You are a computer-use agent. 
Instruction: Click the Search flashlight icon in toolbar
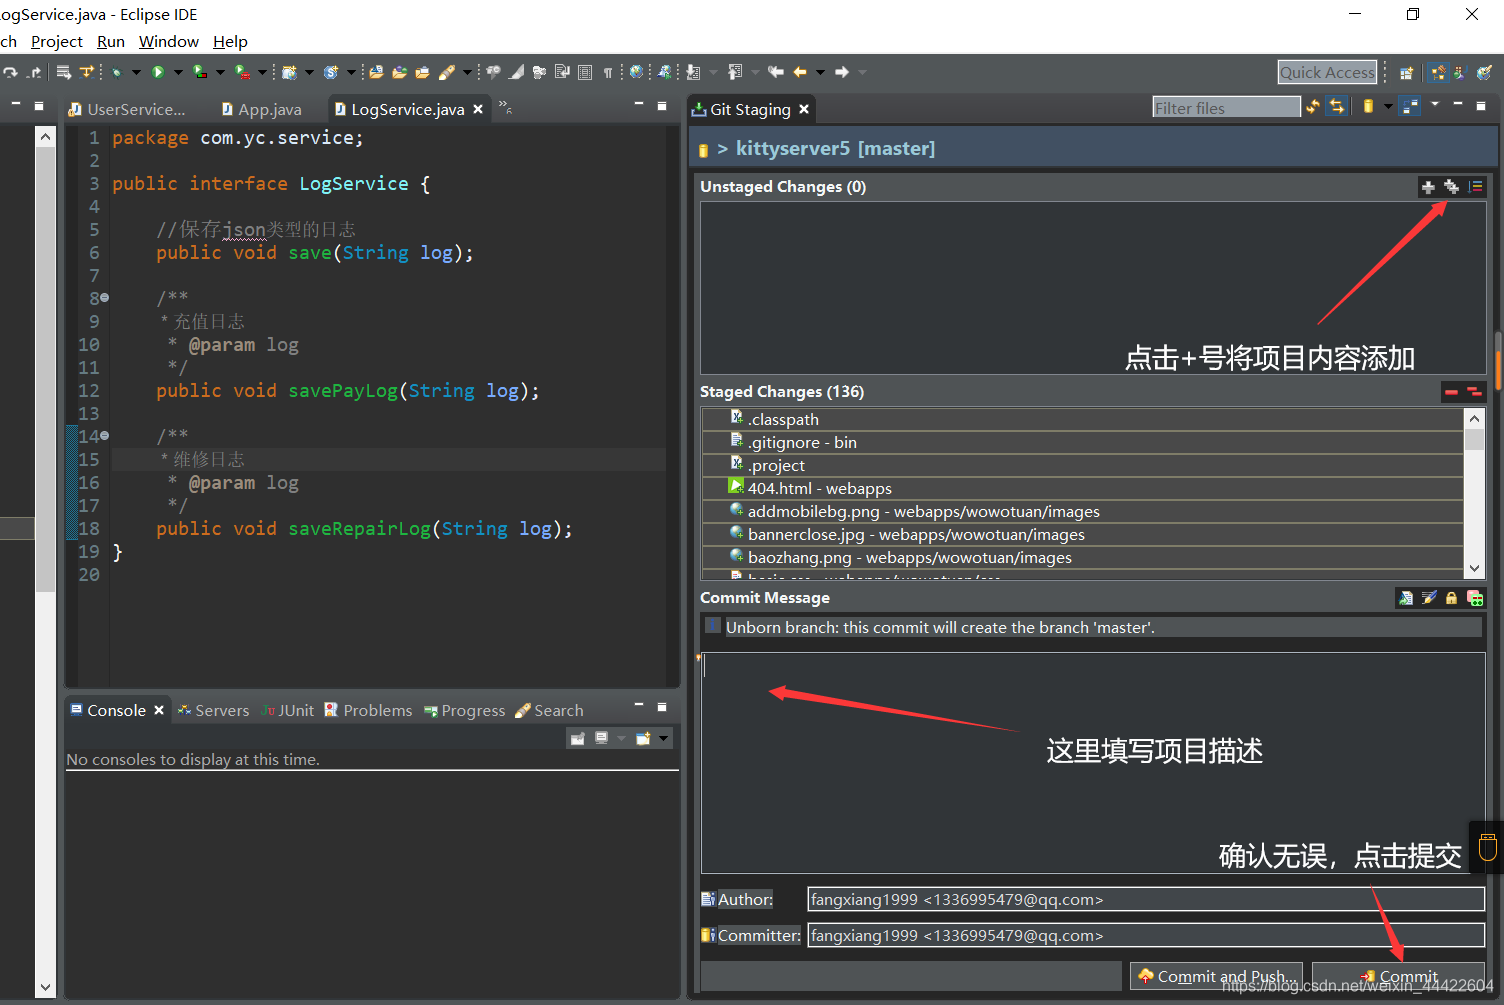pos(447,72)
